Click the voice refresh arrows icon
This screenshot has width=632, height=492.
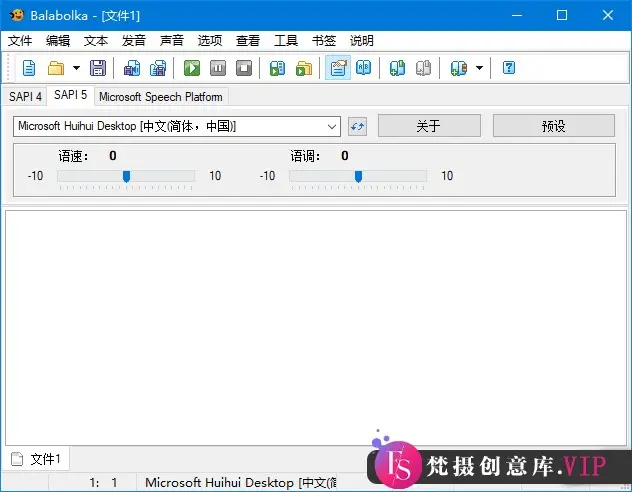point(358,127)
